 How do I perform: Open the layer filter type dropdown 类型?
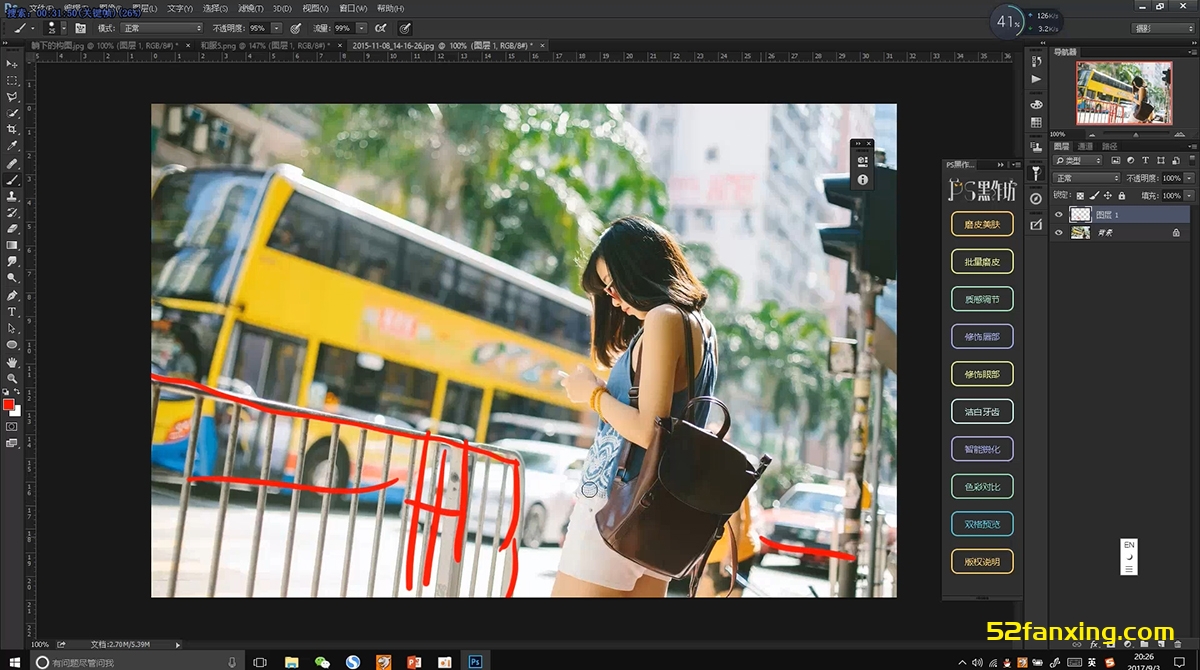coord(1079,160)
